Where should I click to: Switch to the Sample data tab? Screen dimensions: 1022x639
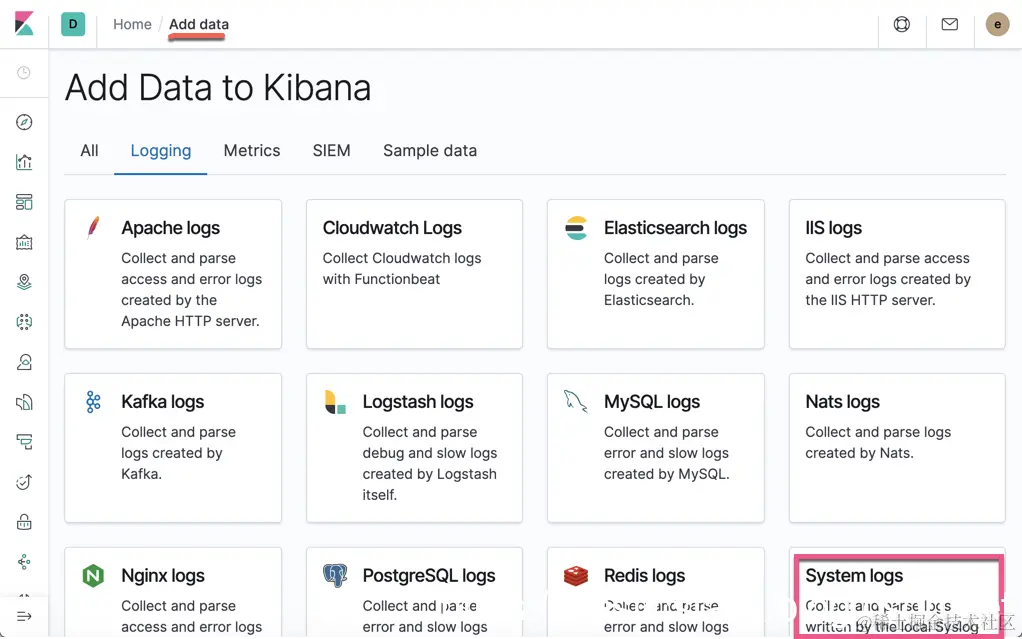click(x=430, y=151)
